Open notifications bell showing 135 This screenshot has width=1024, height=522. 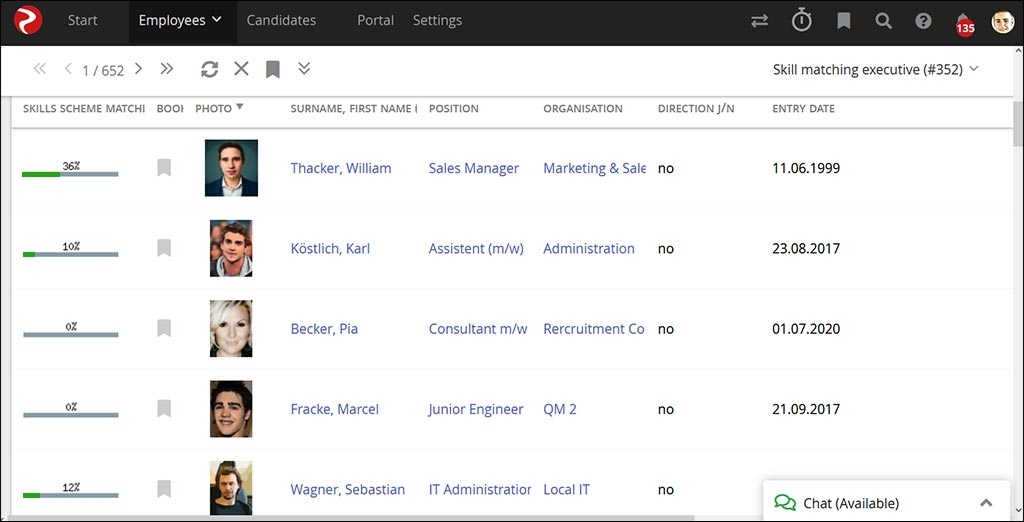click(x=963, y=22)
